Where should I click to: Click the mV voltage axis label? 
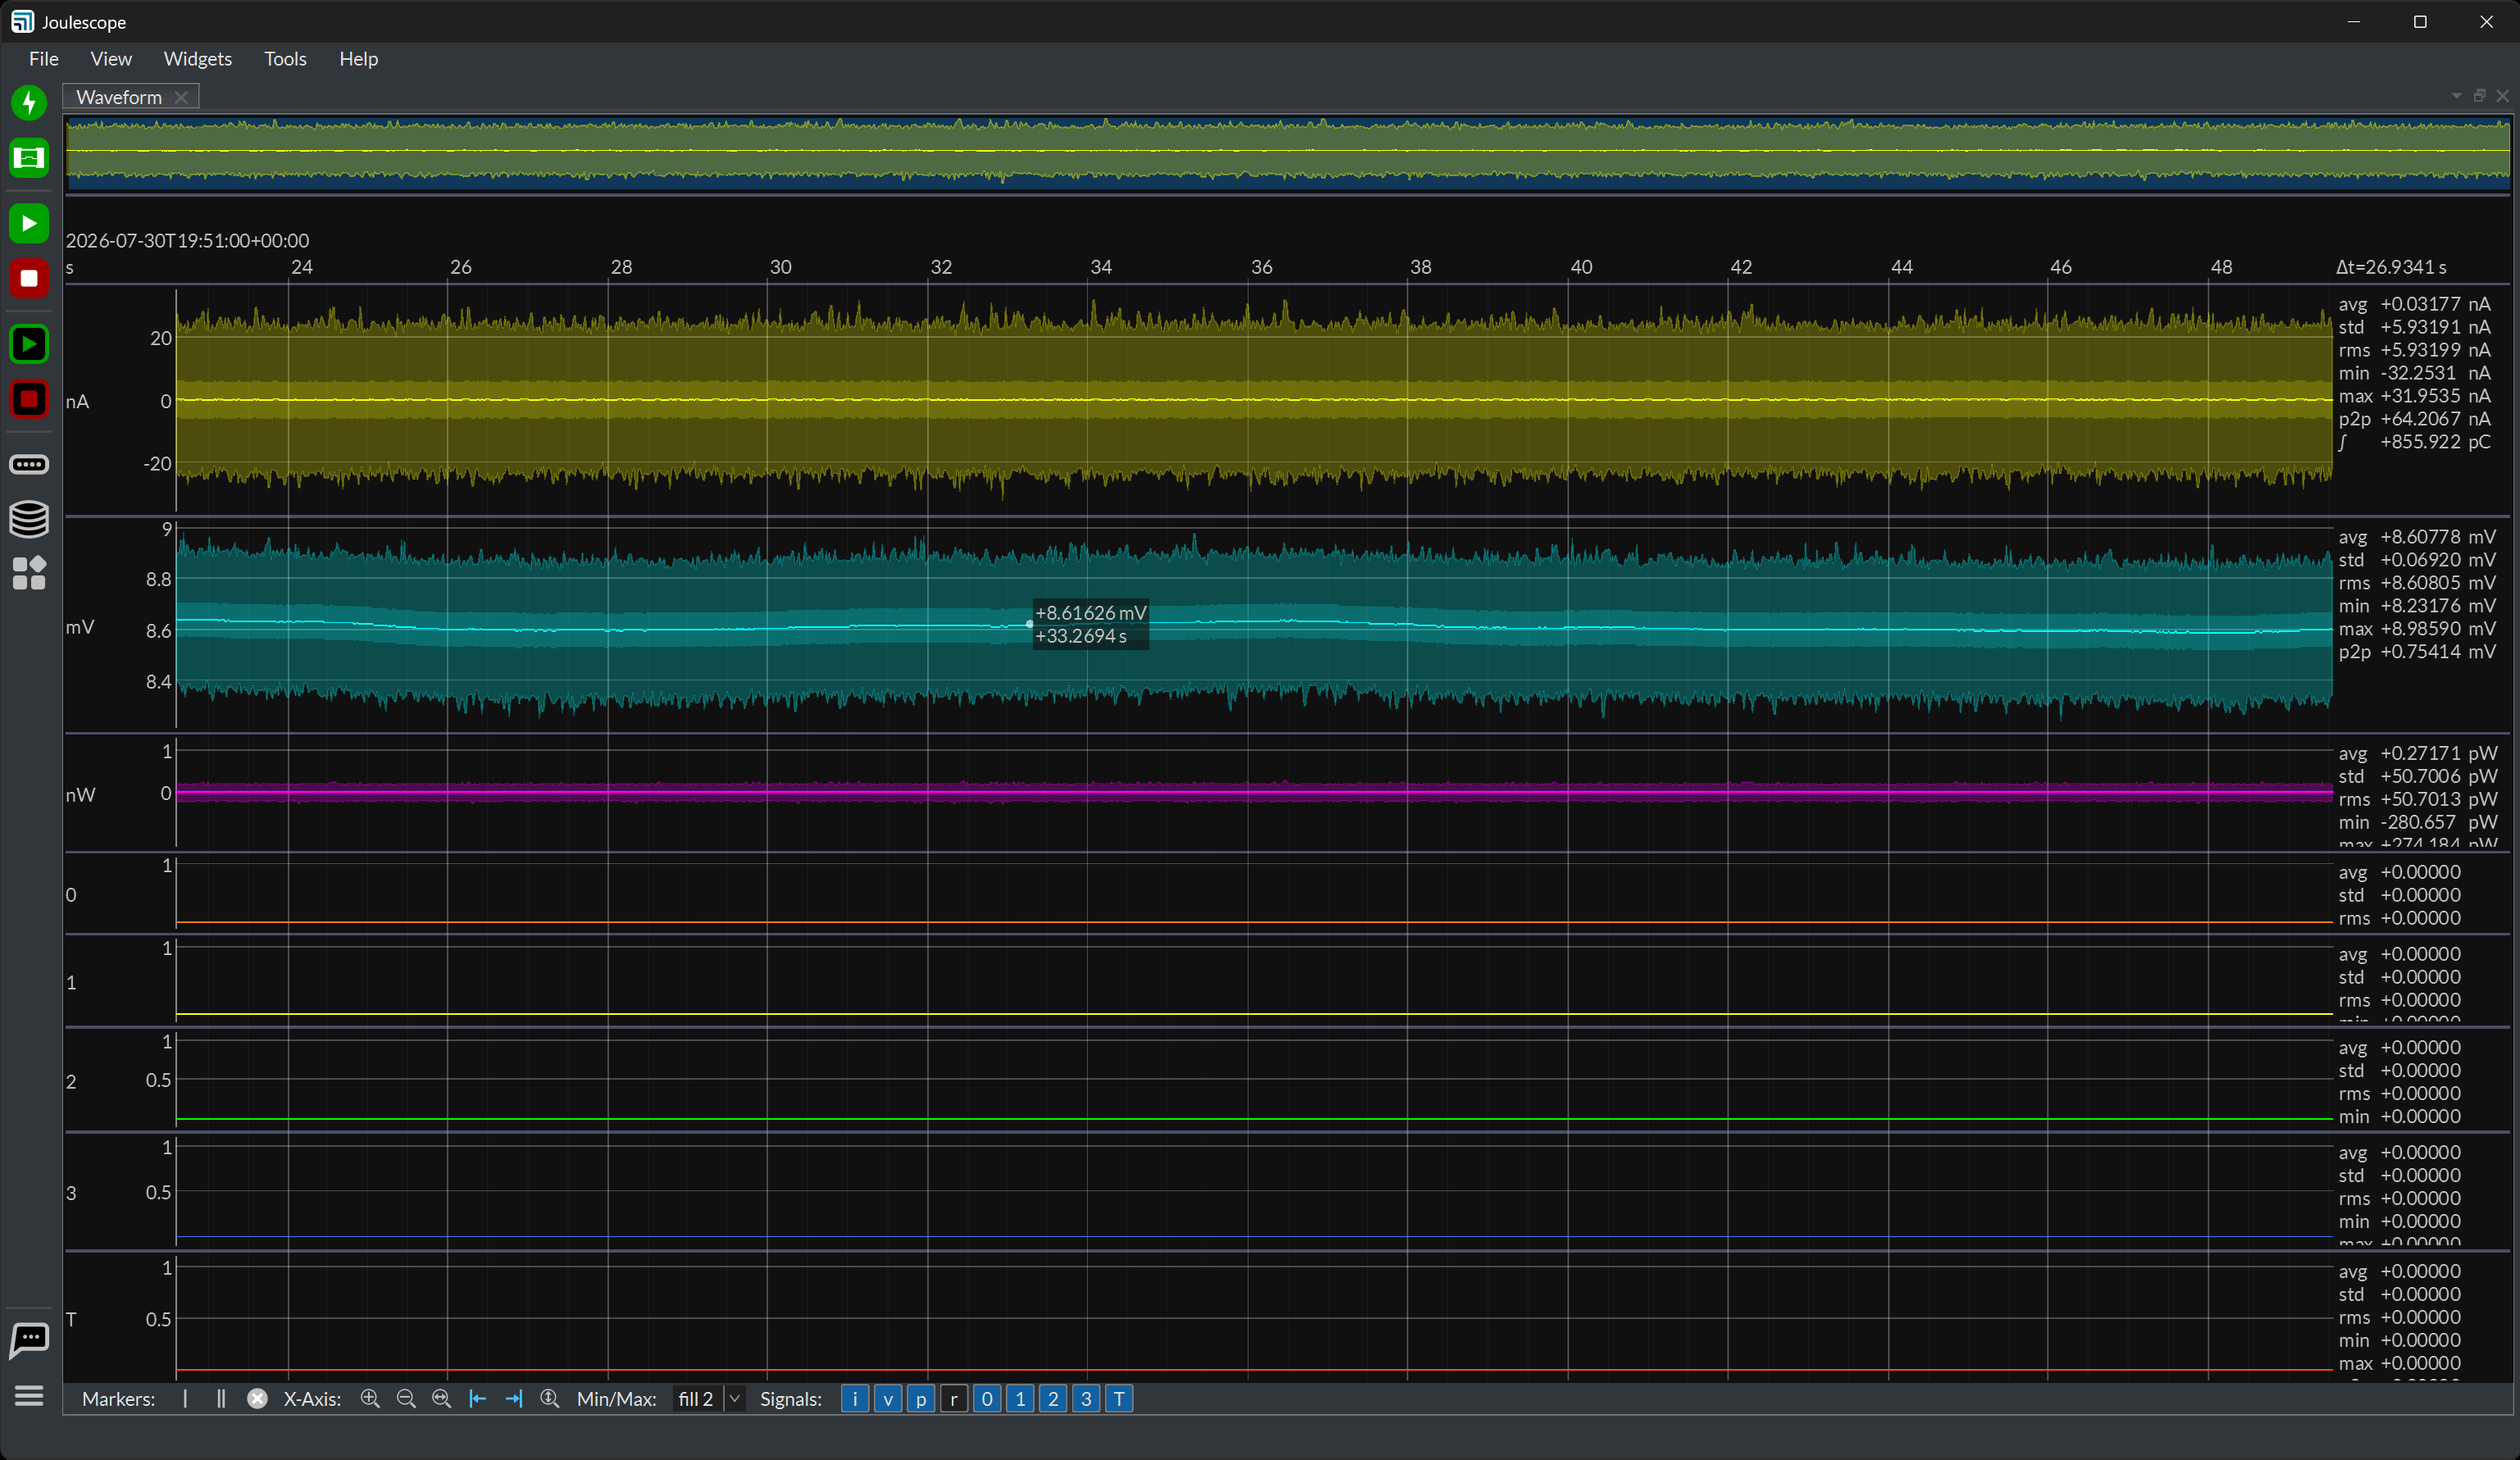80,627
